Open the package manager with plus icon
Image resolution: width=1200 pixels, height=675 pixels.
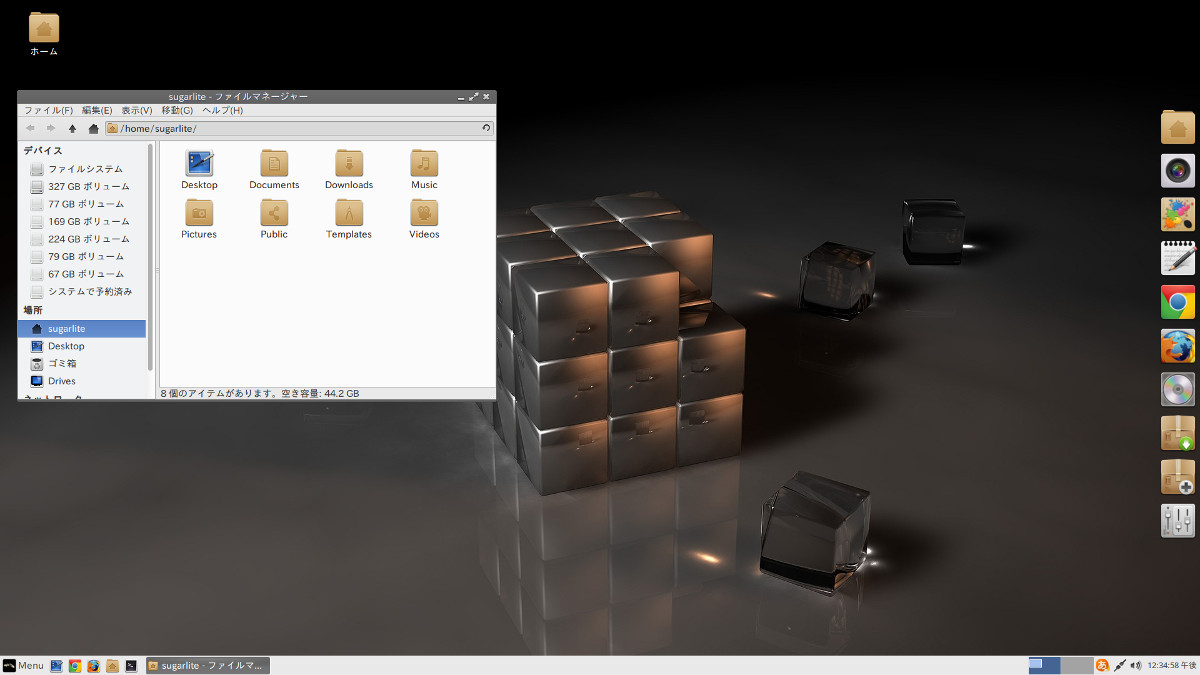coord(1178,477)
